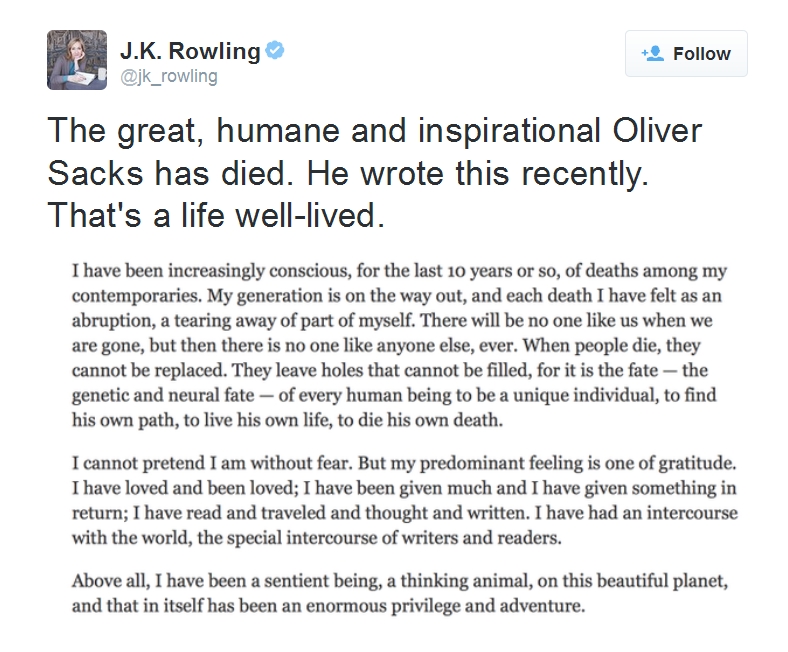This screenshot has width=788, height=652.
Task: Follow J.K. Rowling using the Follow label
Action: 702,53
